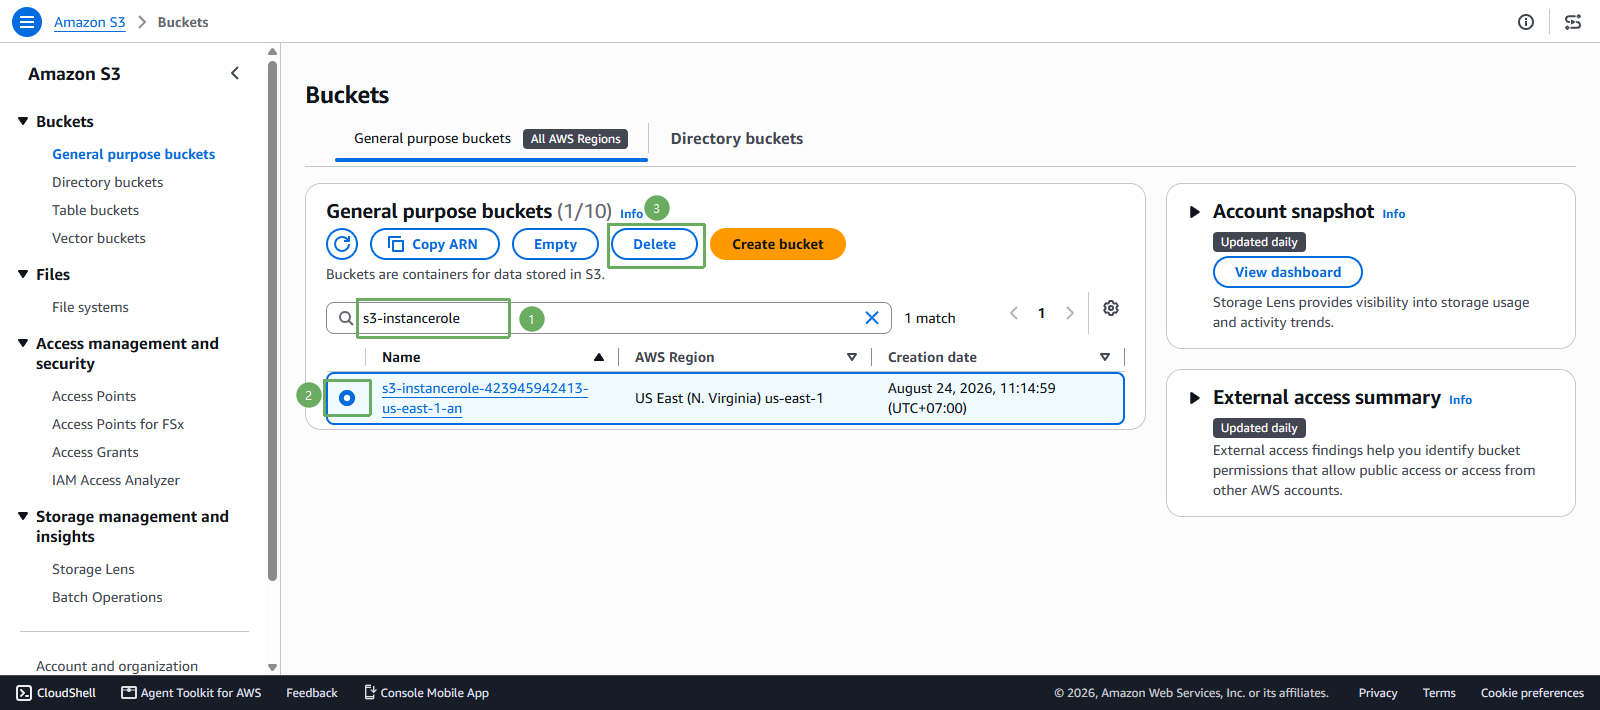
Task: Open Directory buckets in sidebar
Action: click(x=108, y=182)
